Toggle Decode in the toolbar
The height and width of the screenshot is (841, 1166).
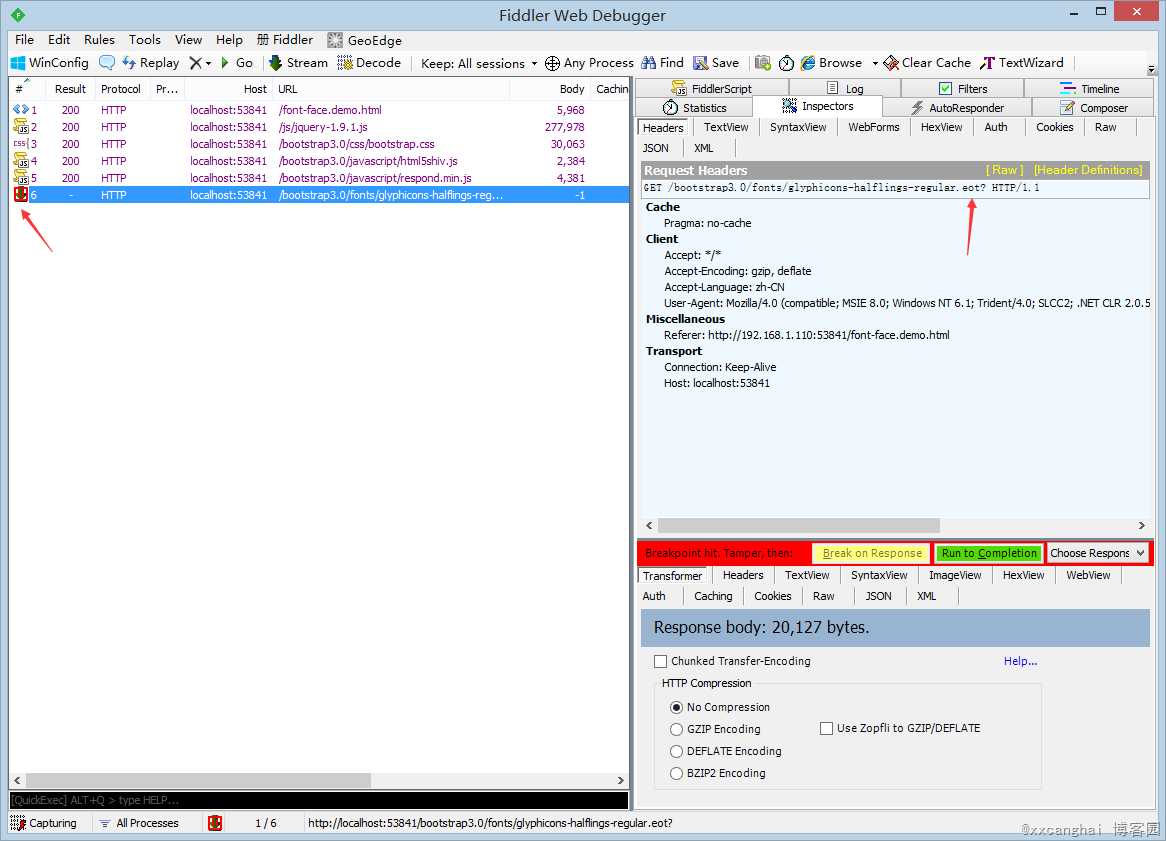369,63
